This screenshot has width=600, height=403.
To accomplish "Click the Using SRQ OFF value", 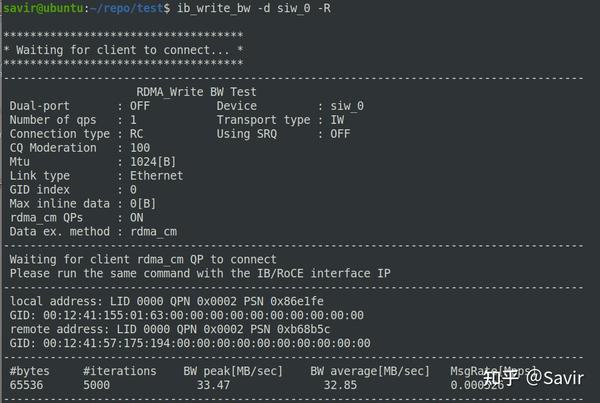I will 340,133.
